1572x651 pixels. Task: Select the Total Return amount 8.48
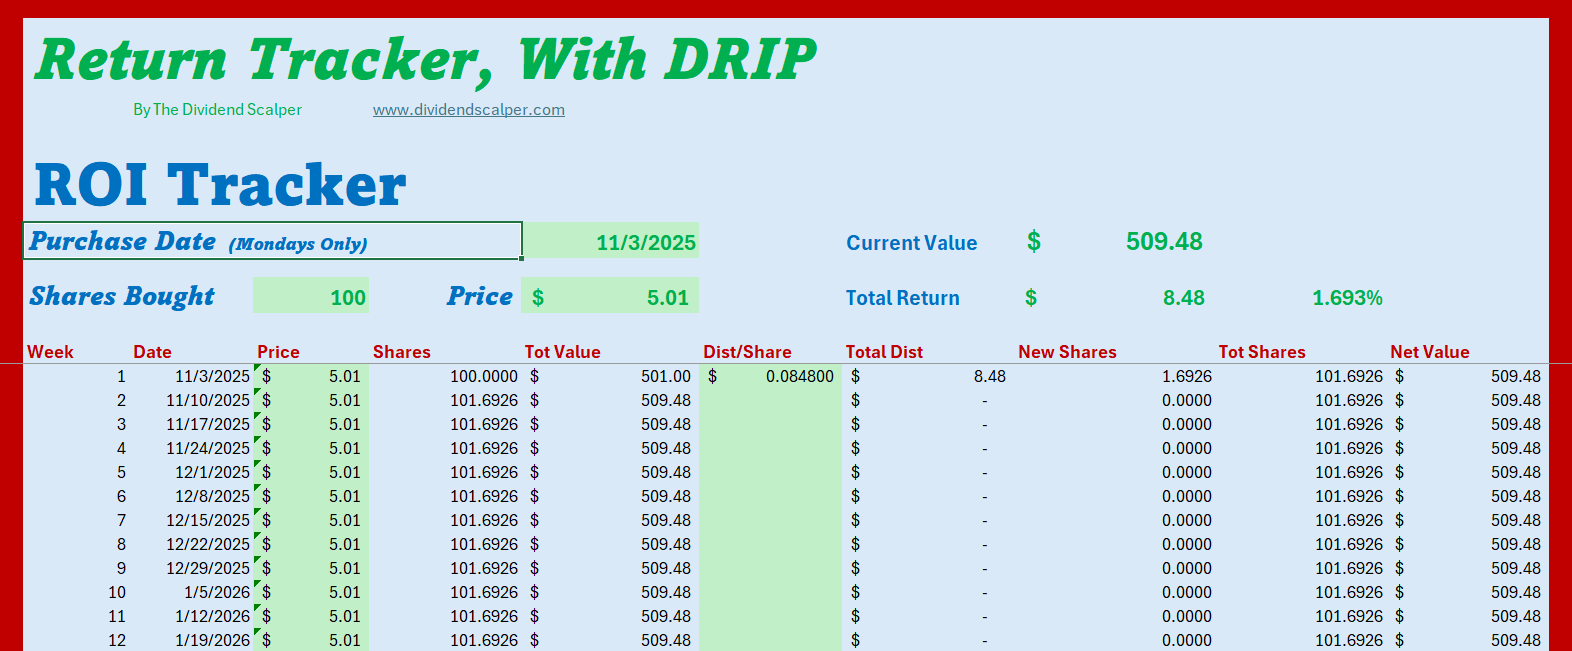pos(1183,298)
